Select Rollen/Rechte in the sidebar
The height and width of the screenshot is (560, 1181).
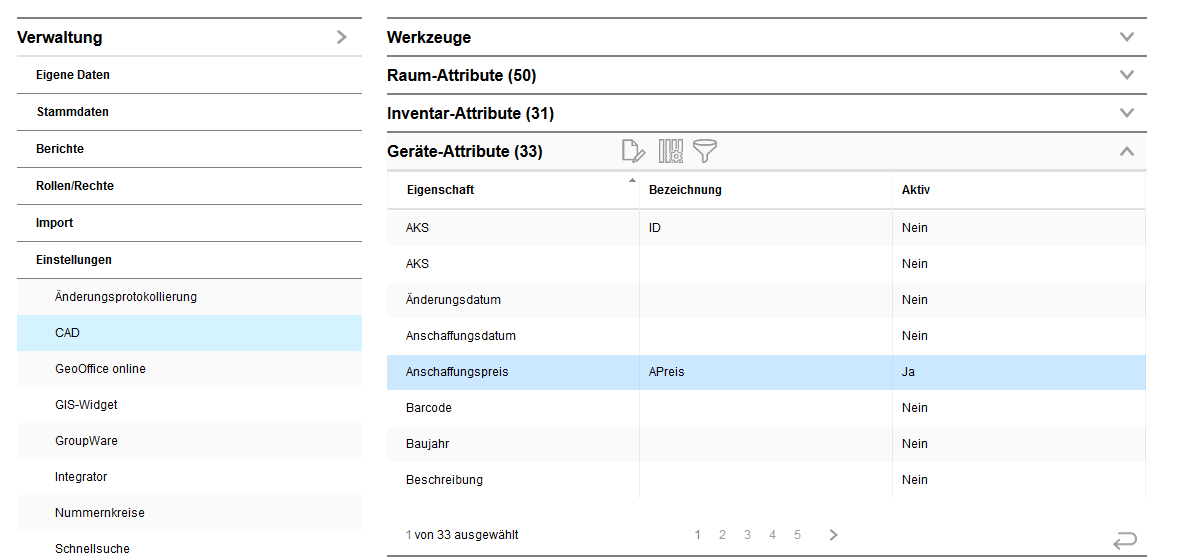74,186
